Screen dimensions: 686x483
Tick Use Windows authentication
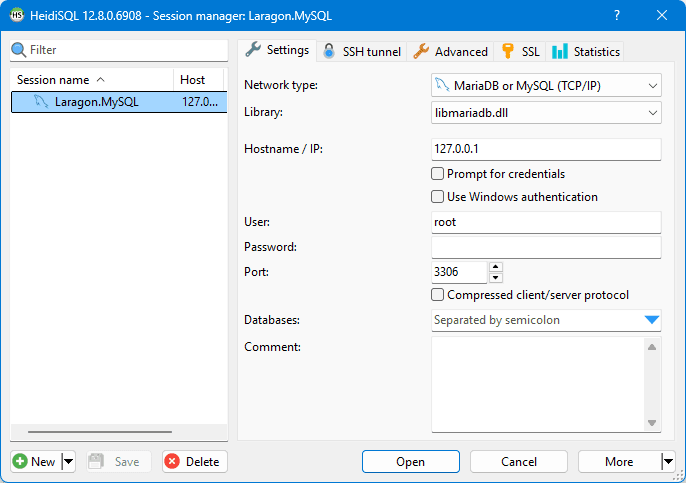pyautogui.click(x=438, y=196)
